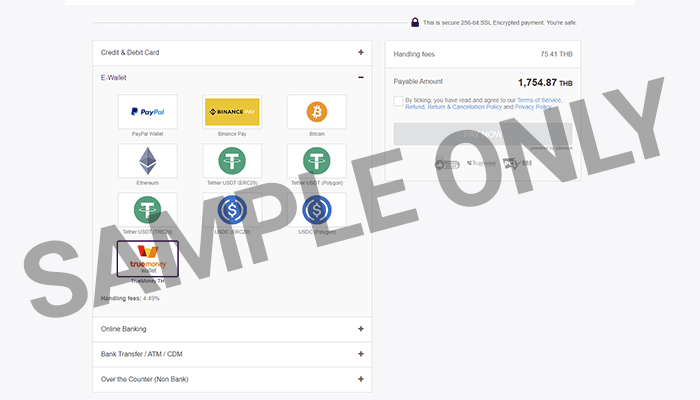Expand Bank Transfer / ATM / CDM section
700x400 pixels.
(x=360, y=354)
